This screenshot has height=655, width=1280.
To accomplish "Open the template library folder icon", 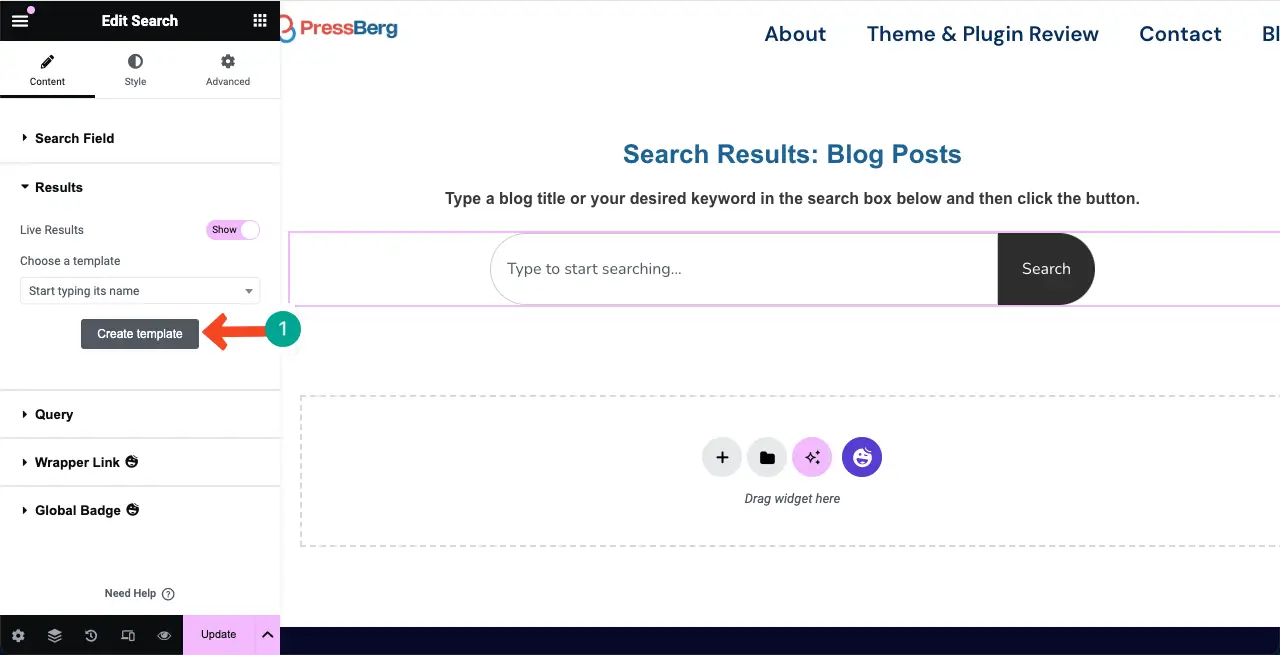I will tap(767, 457).
